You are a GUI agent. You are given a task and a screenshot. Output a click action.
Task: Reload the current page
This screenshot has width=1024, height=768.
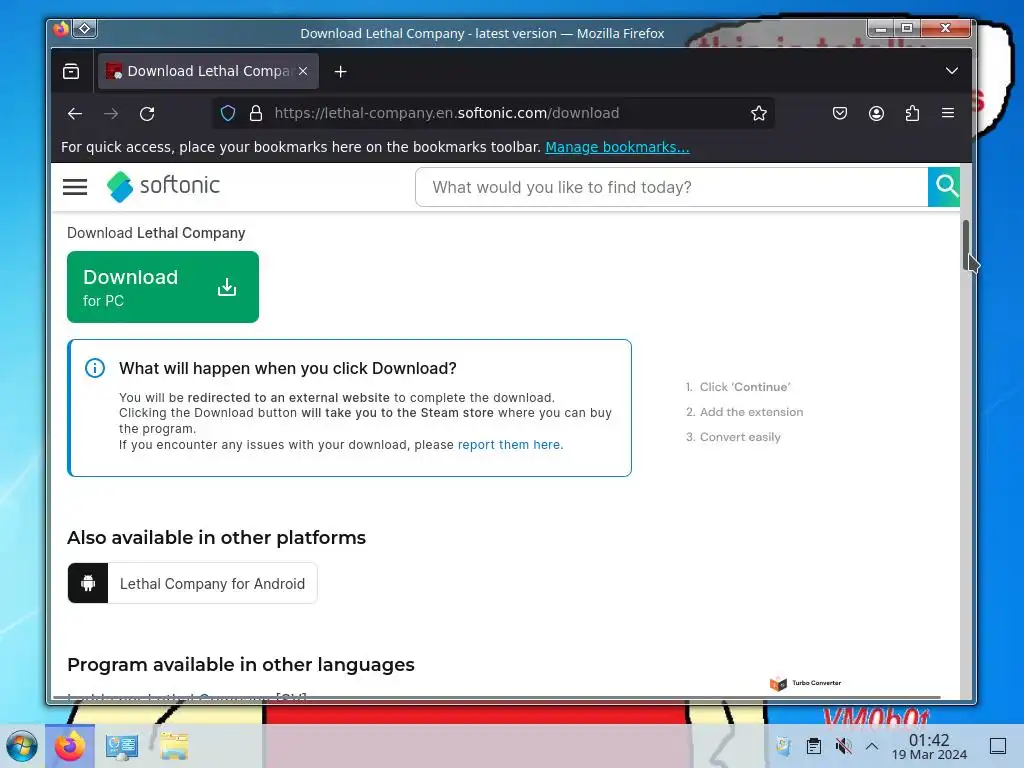click(x=147, y=114)
